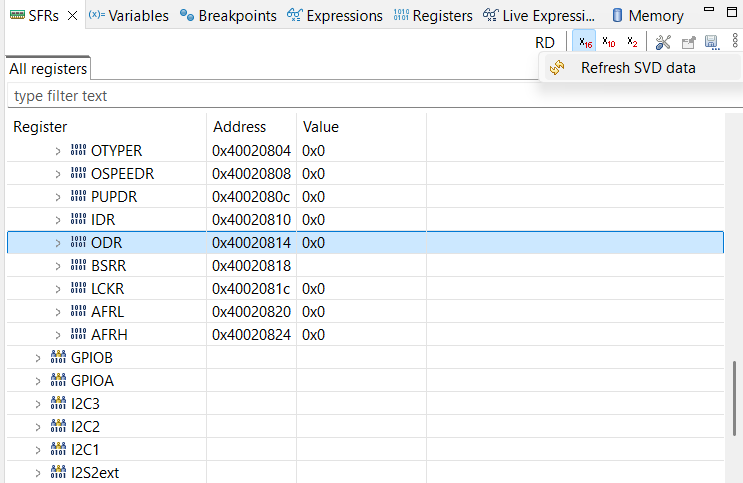Image resolution: width=743 pixels, height=483 pixels.
Task: Click the AFRH register icon
Action: coord(78,334)
